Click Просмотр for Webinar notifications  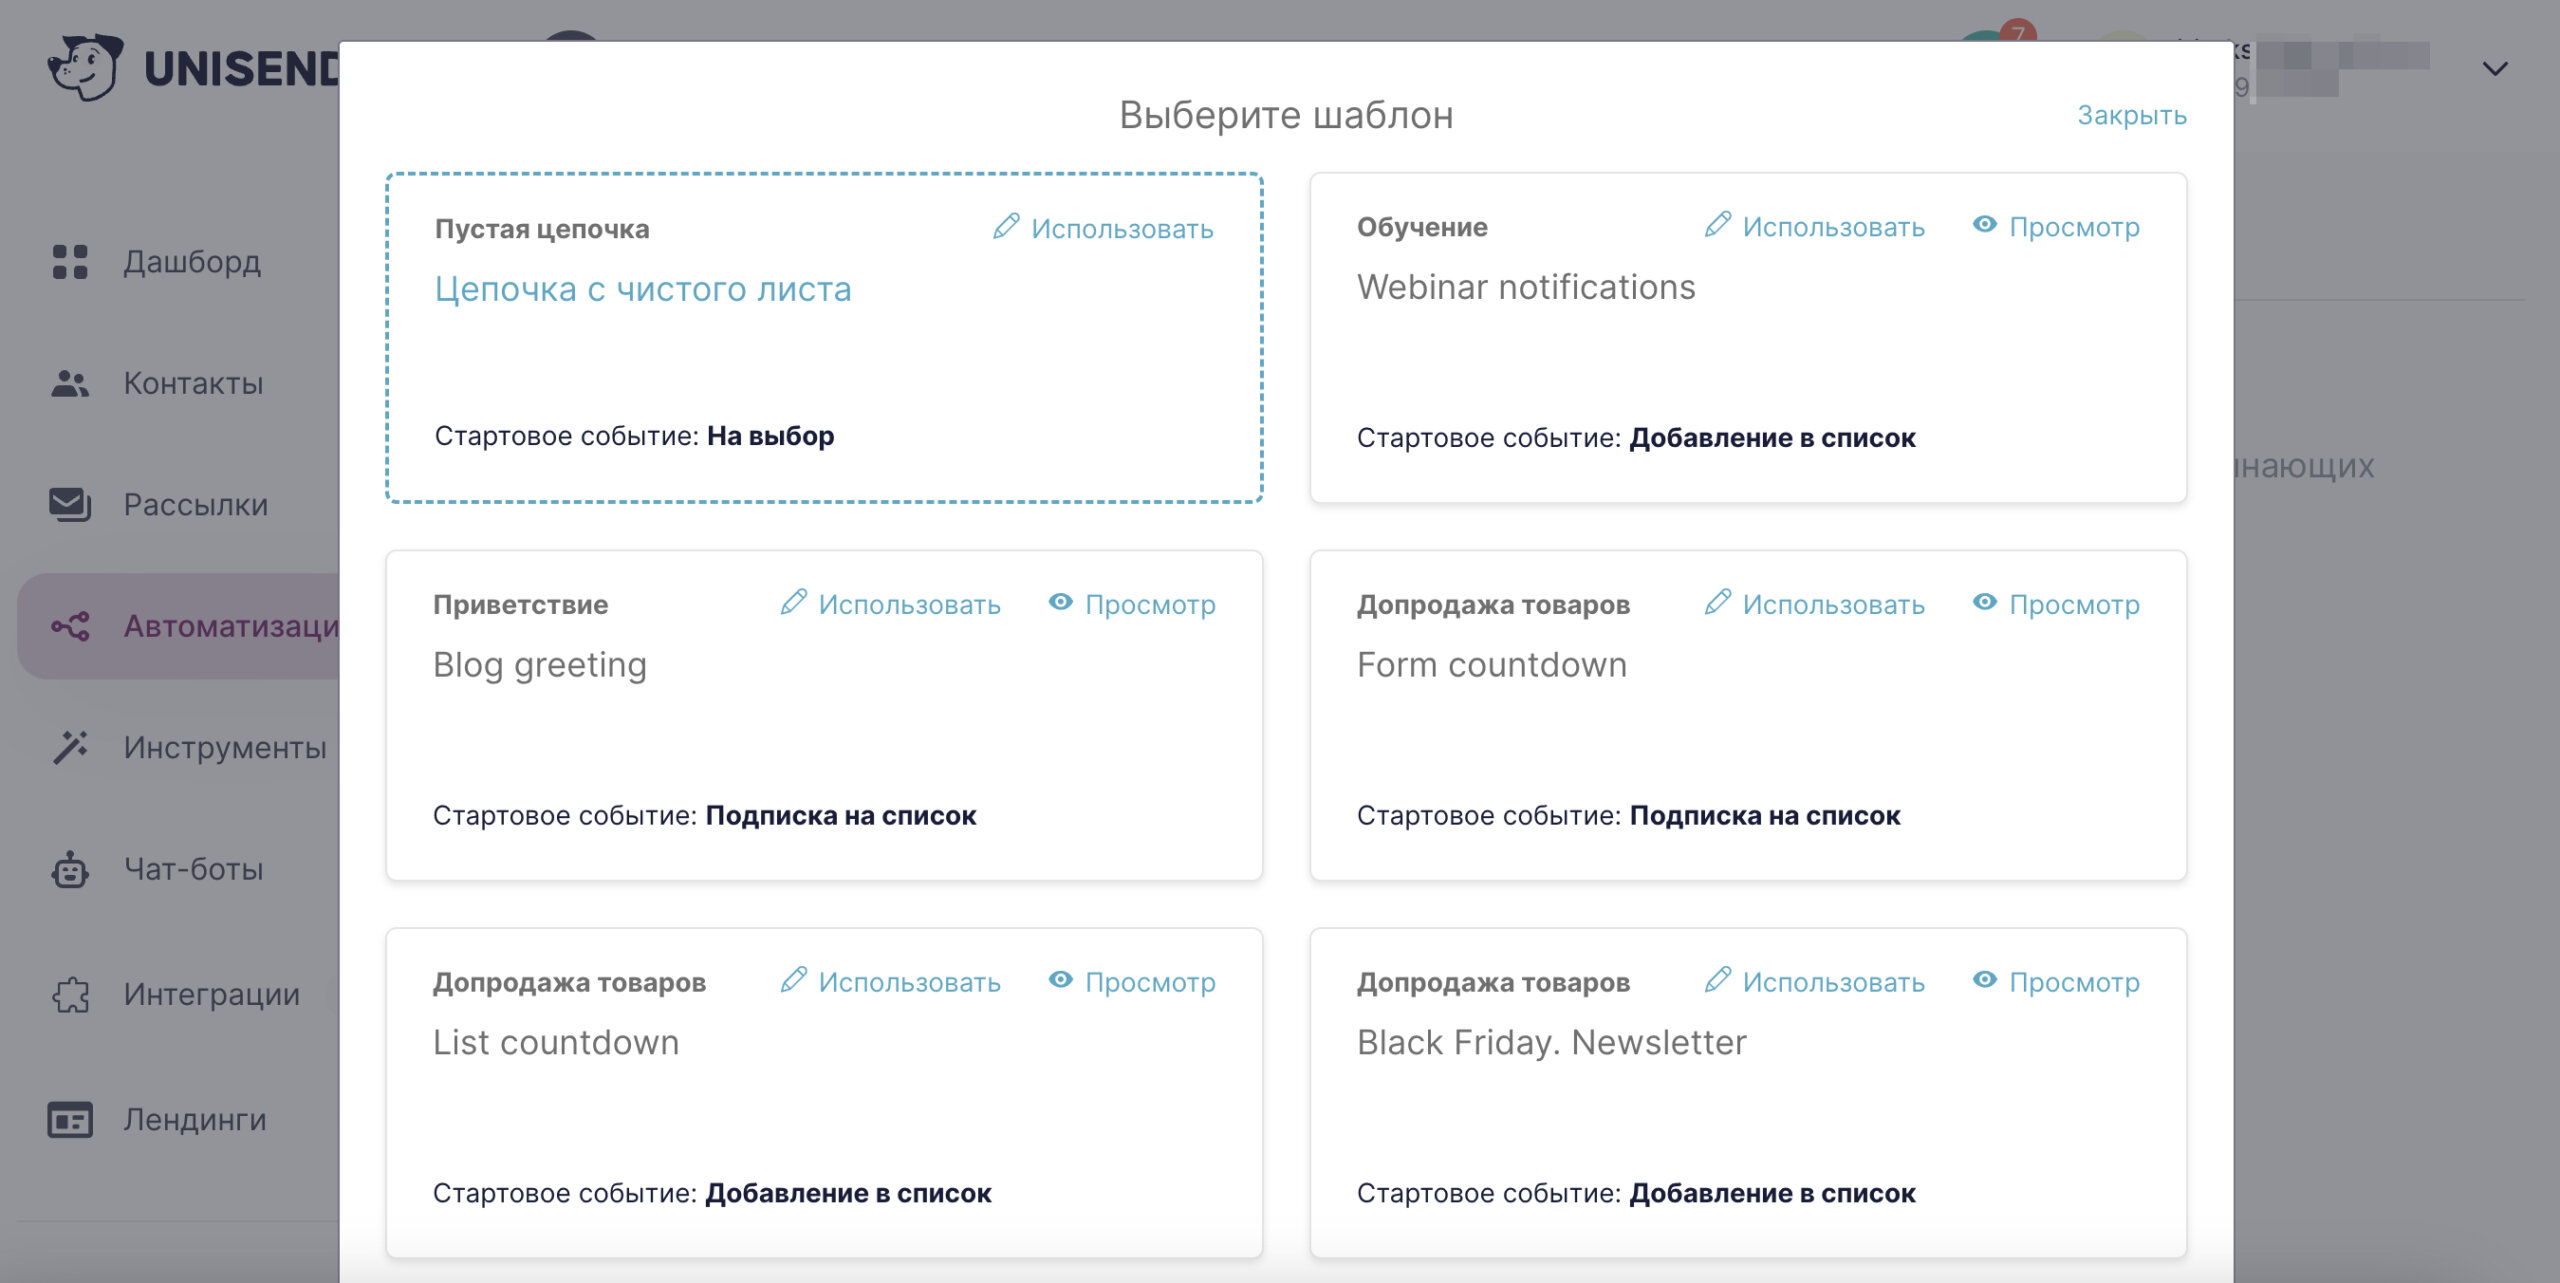(2056, 226)
